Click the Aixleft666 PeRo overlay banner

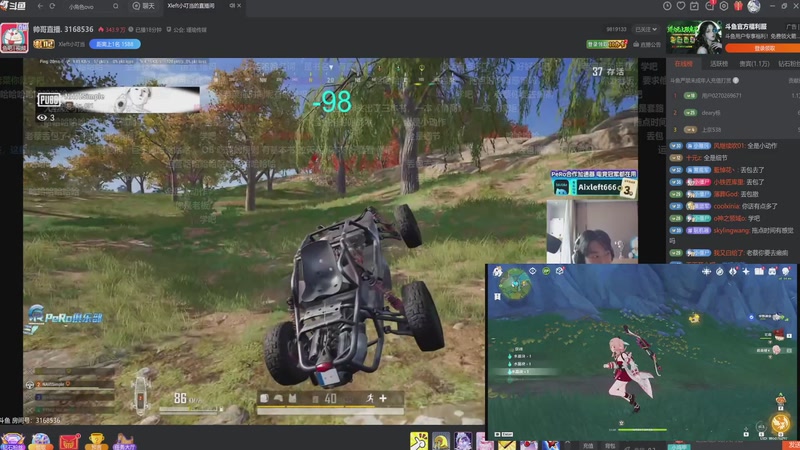coord(594,184)
